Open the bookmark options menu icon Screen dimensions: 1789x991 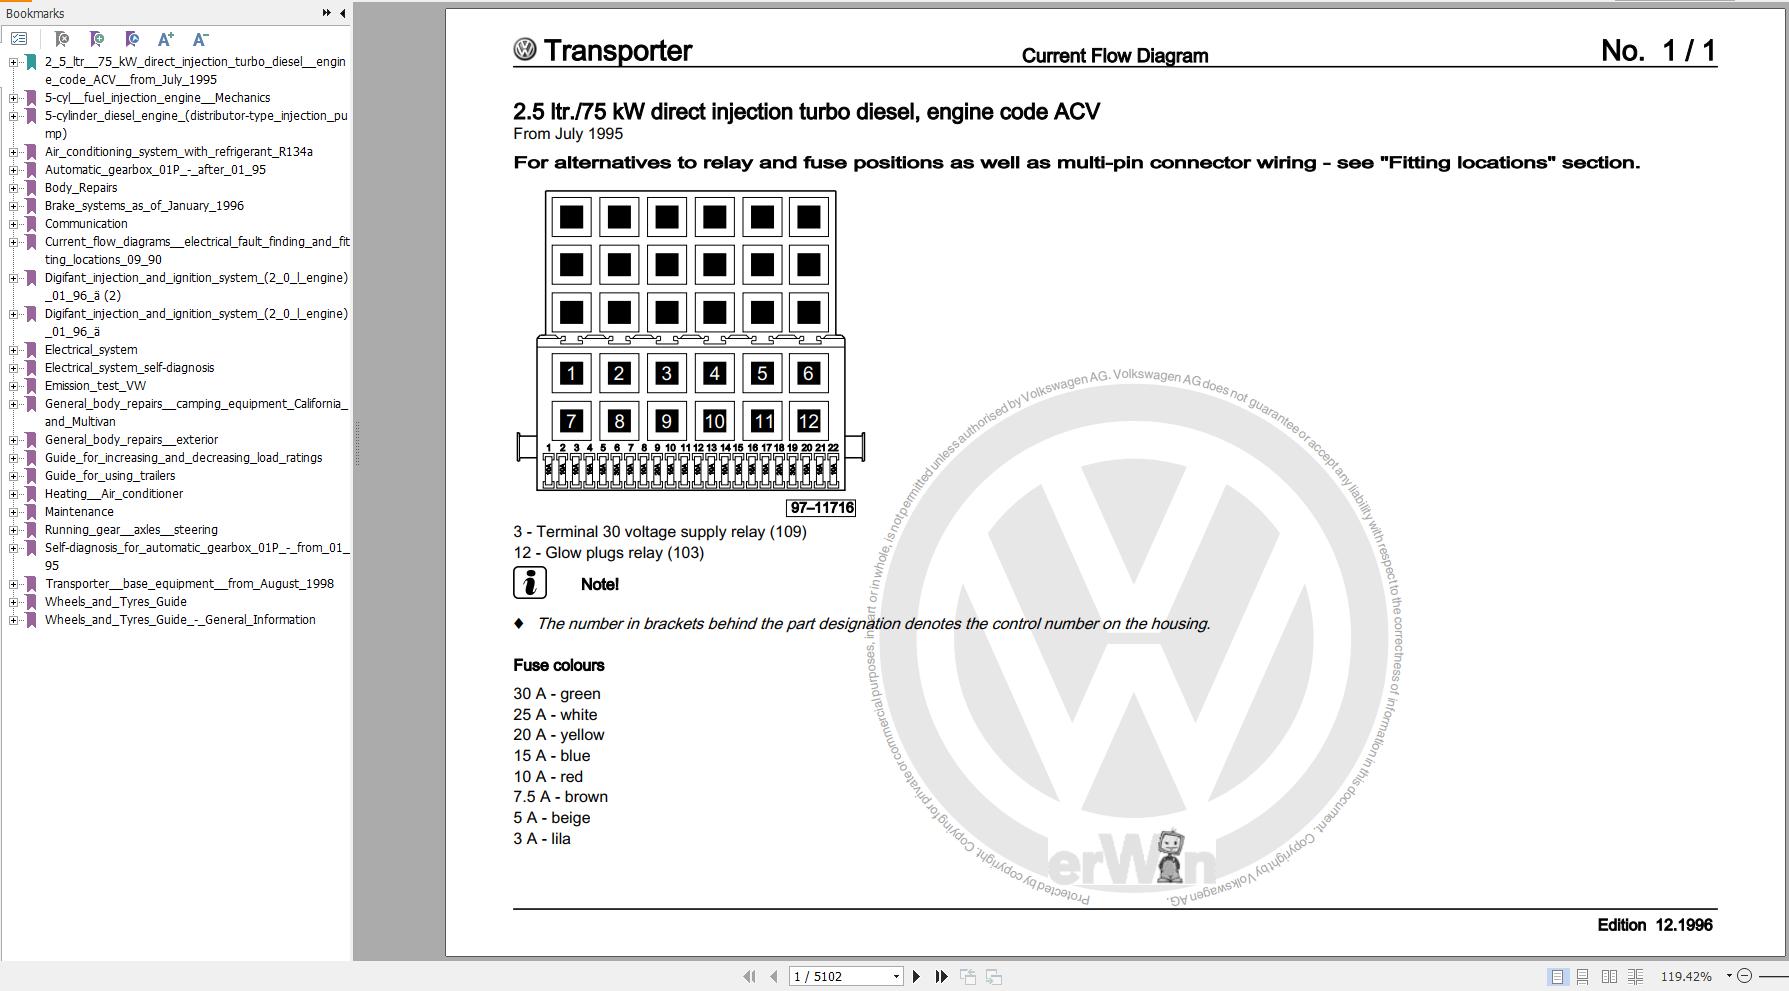coord(19,39)
